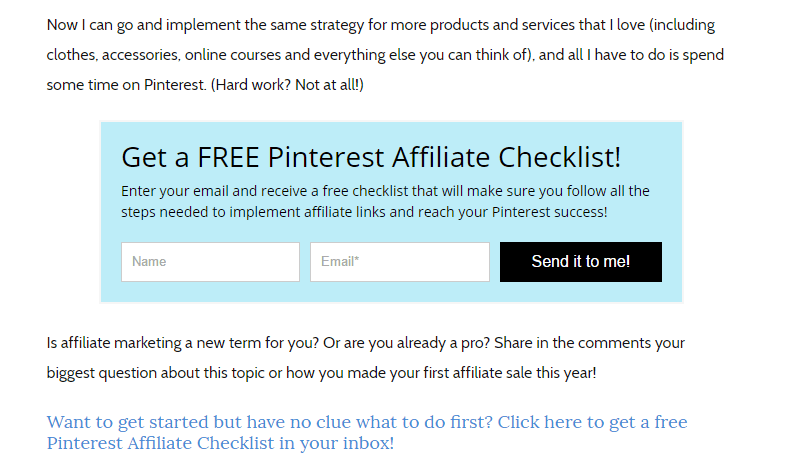Viewport: 797px width, 472px height.
Task: Click the 'Click here to get a free' link portion
Action: coord(592,422)
